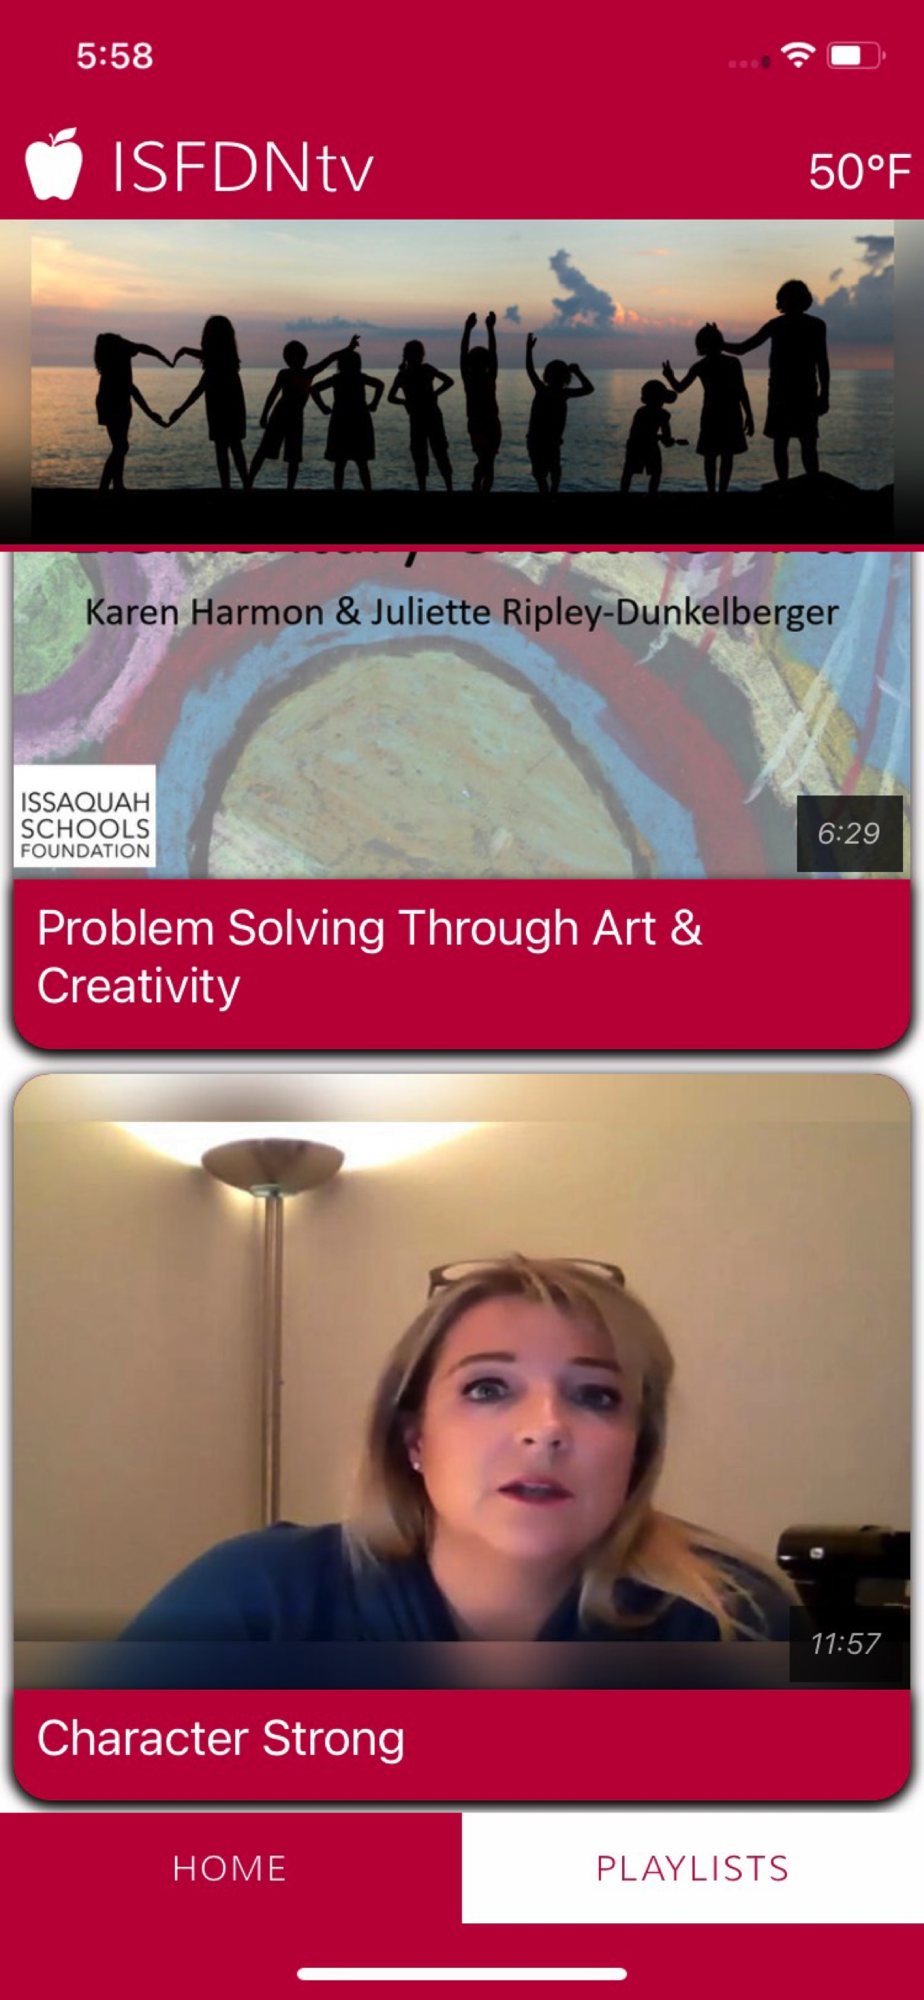The width and height of the screenshot is (924, 2000).
Task: Tap the 6:29 duration badge
Action: tap(849, 833)
